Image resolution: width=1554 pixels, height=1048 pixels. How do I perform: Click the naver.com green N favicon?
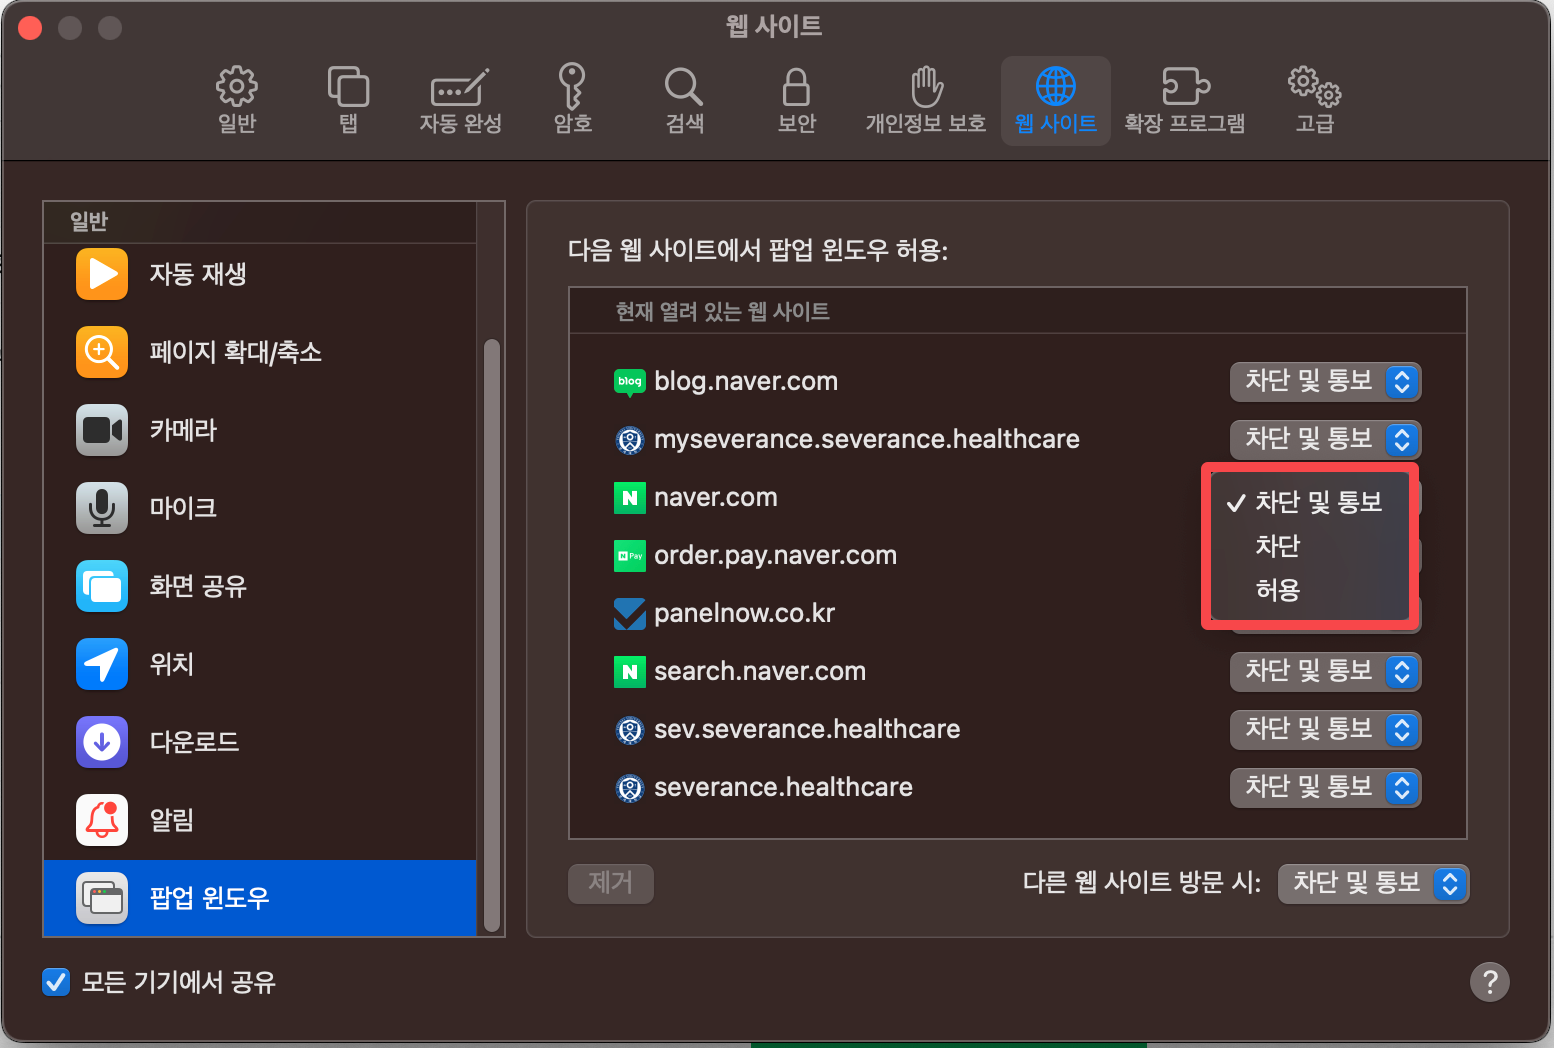tap(630, 498)
